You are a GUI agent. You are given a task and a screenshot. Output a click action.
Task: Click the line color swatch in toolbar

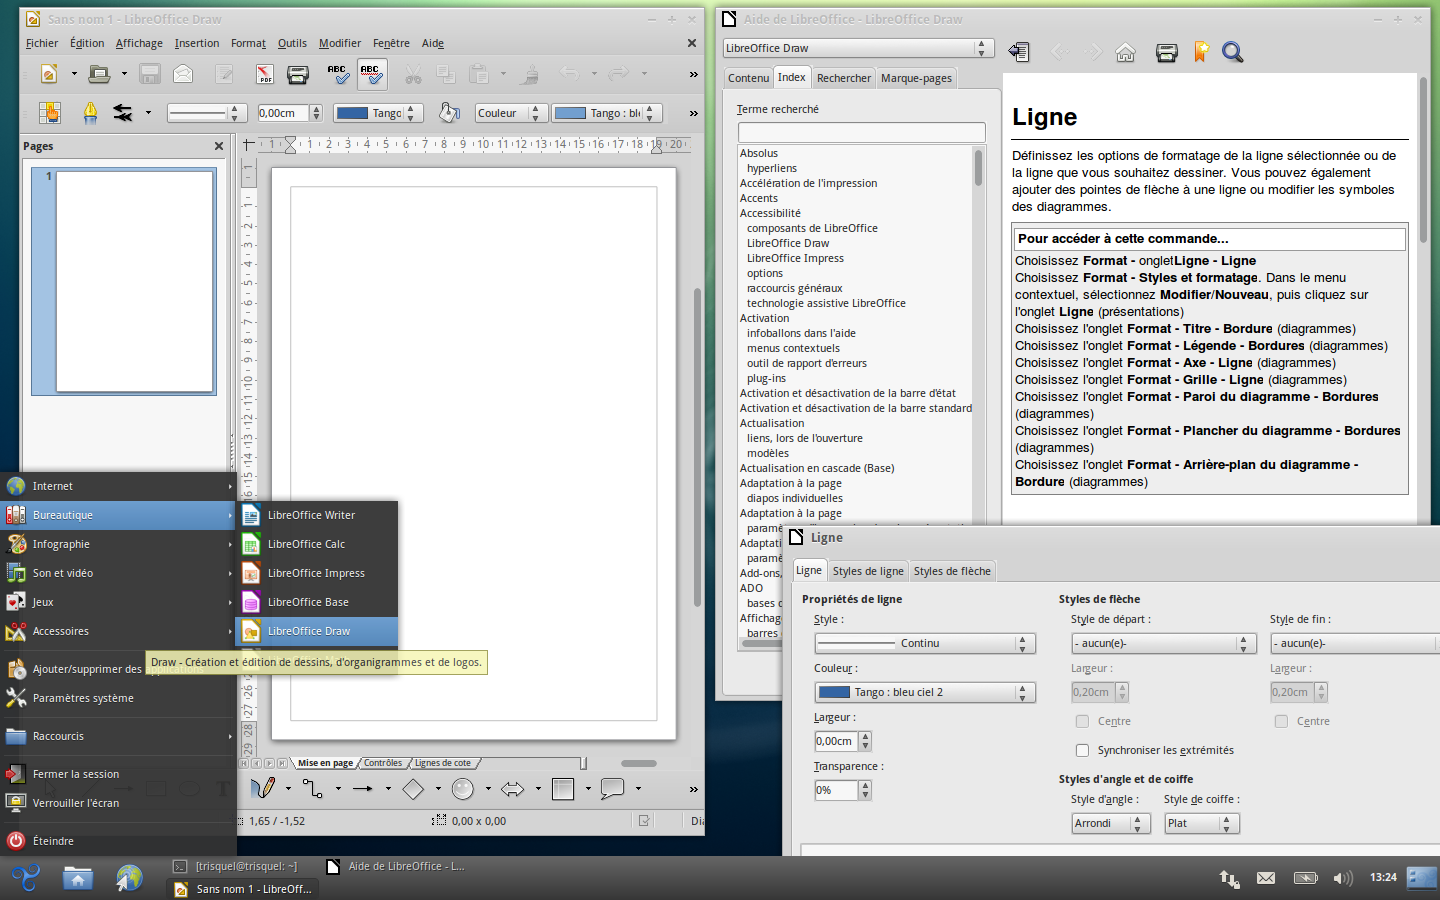click(x=352, y=113)
